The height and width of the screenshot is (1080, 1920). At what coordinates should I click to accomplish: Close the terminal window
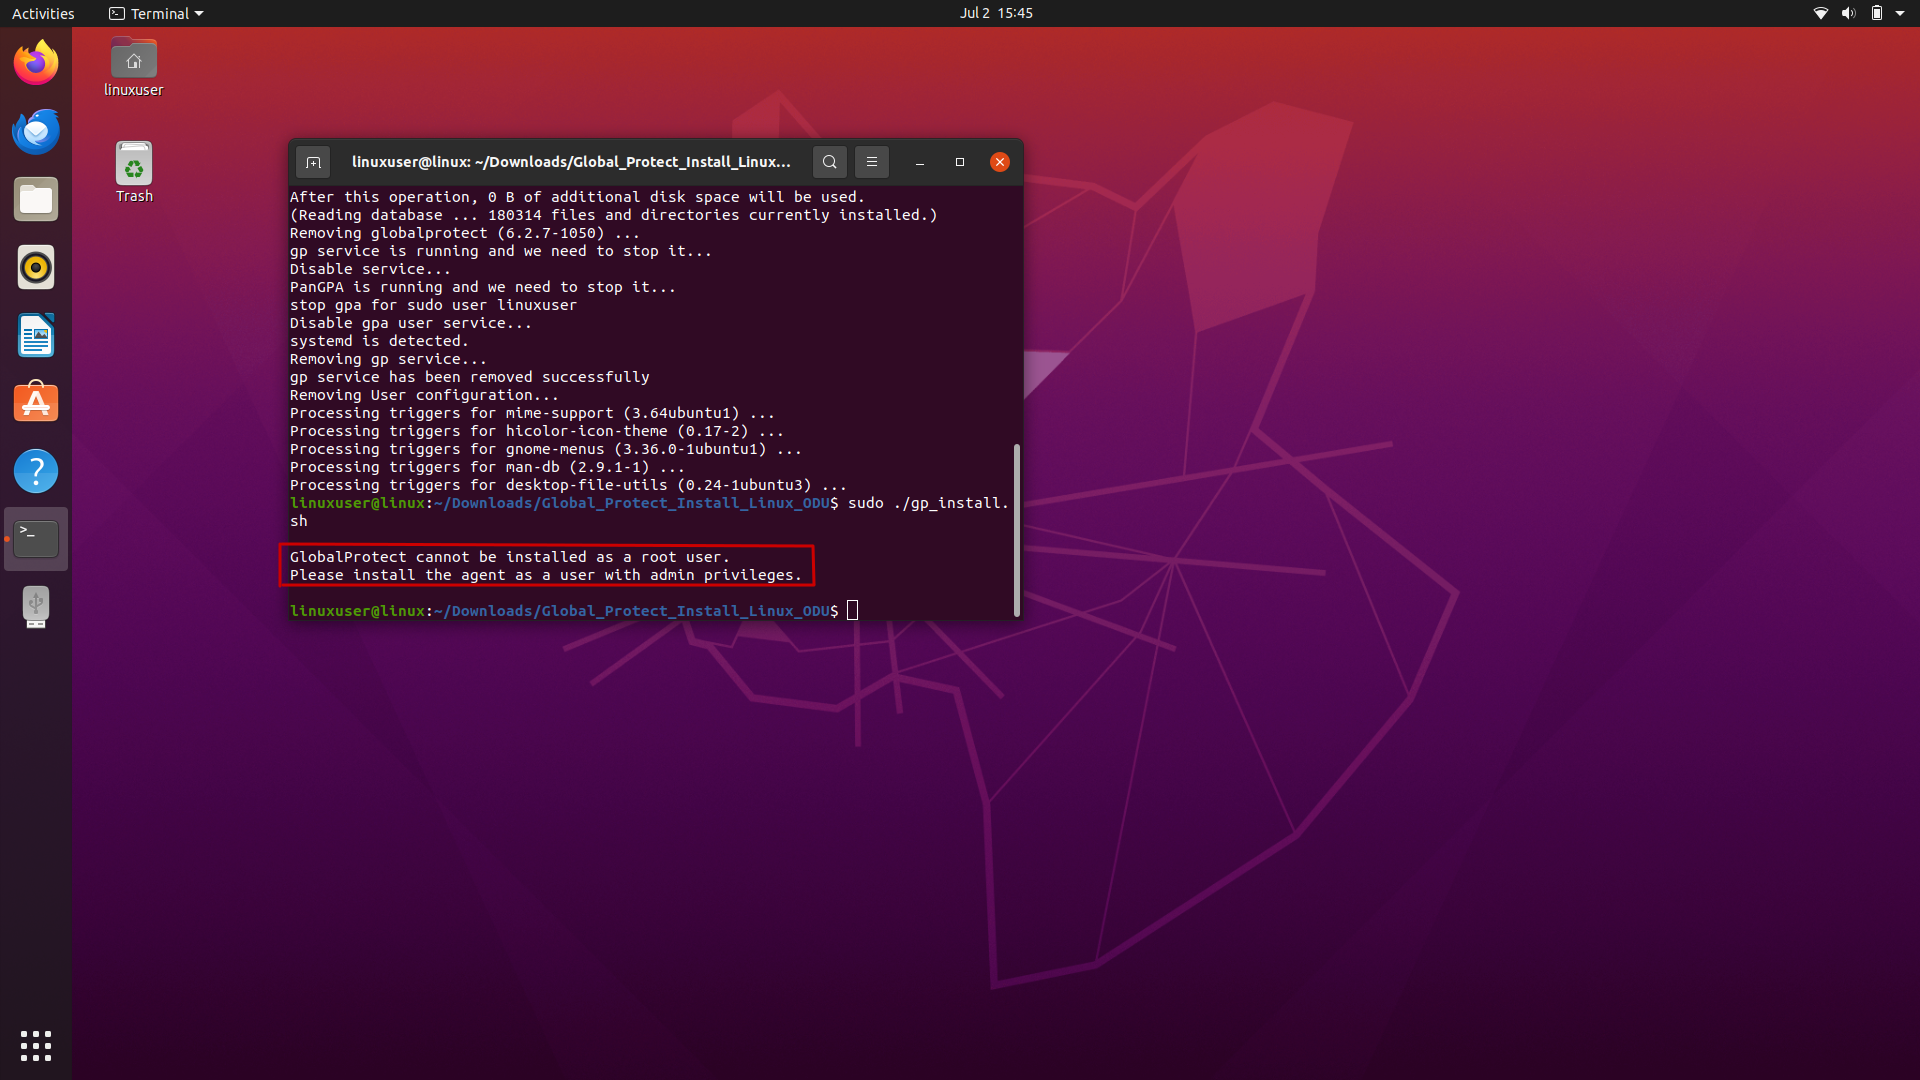click(x=1000, y=162)
